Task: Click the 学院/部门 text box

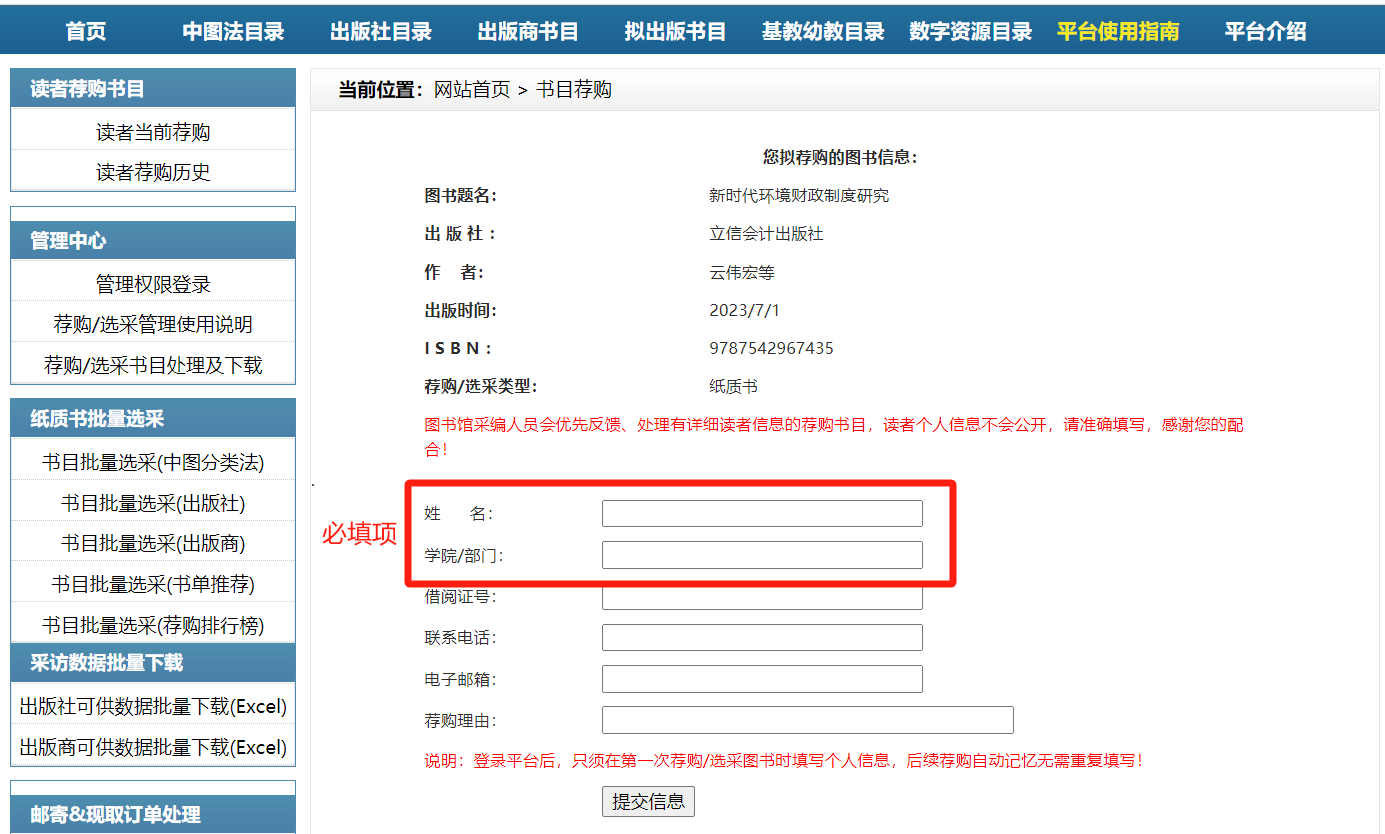Action: 761,555
